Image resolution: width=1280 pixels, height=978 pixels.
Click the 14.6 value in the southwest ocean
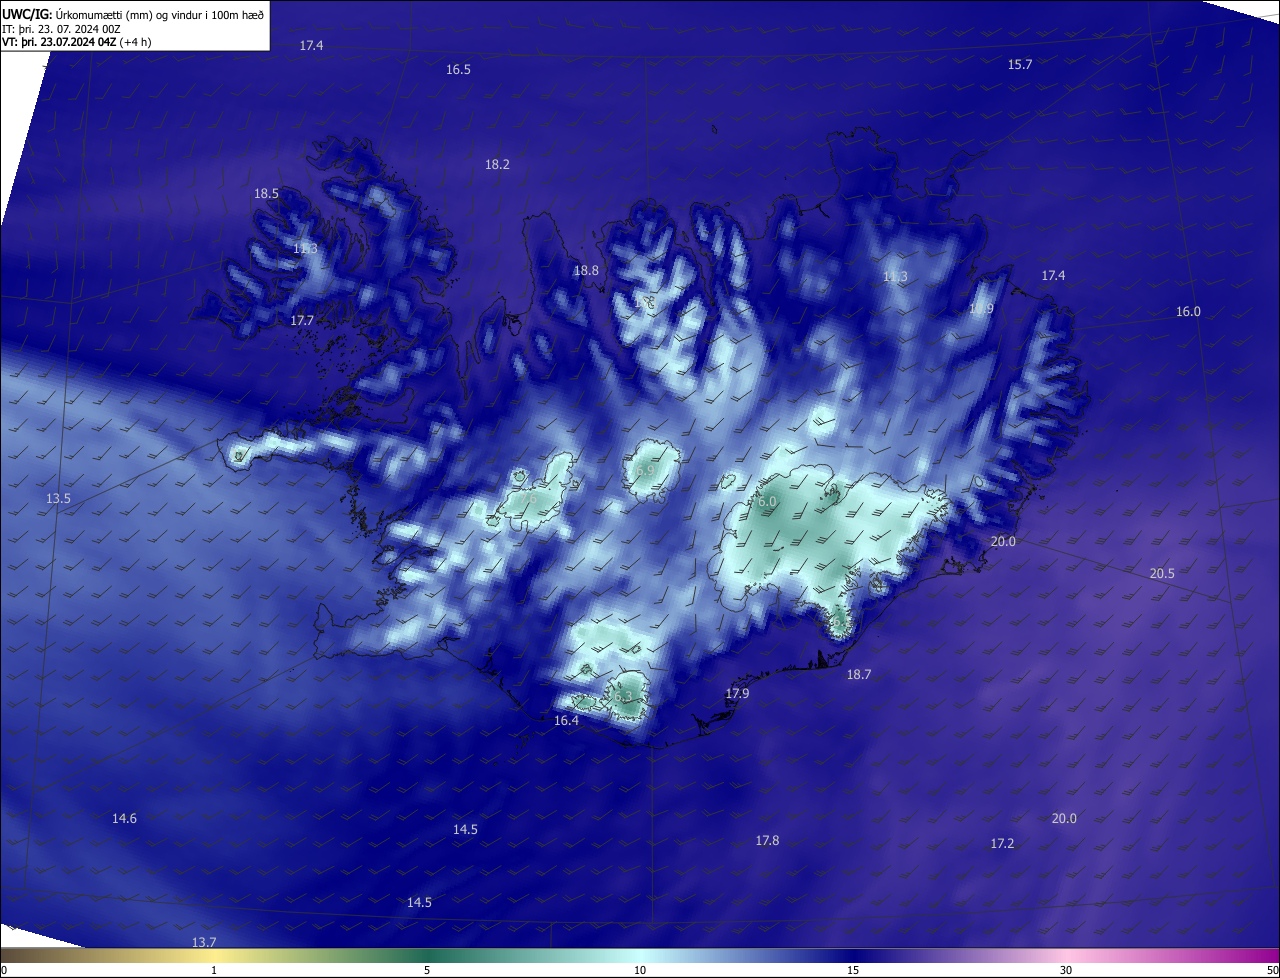(124, 819)
